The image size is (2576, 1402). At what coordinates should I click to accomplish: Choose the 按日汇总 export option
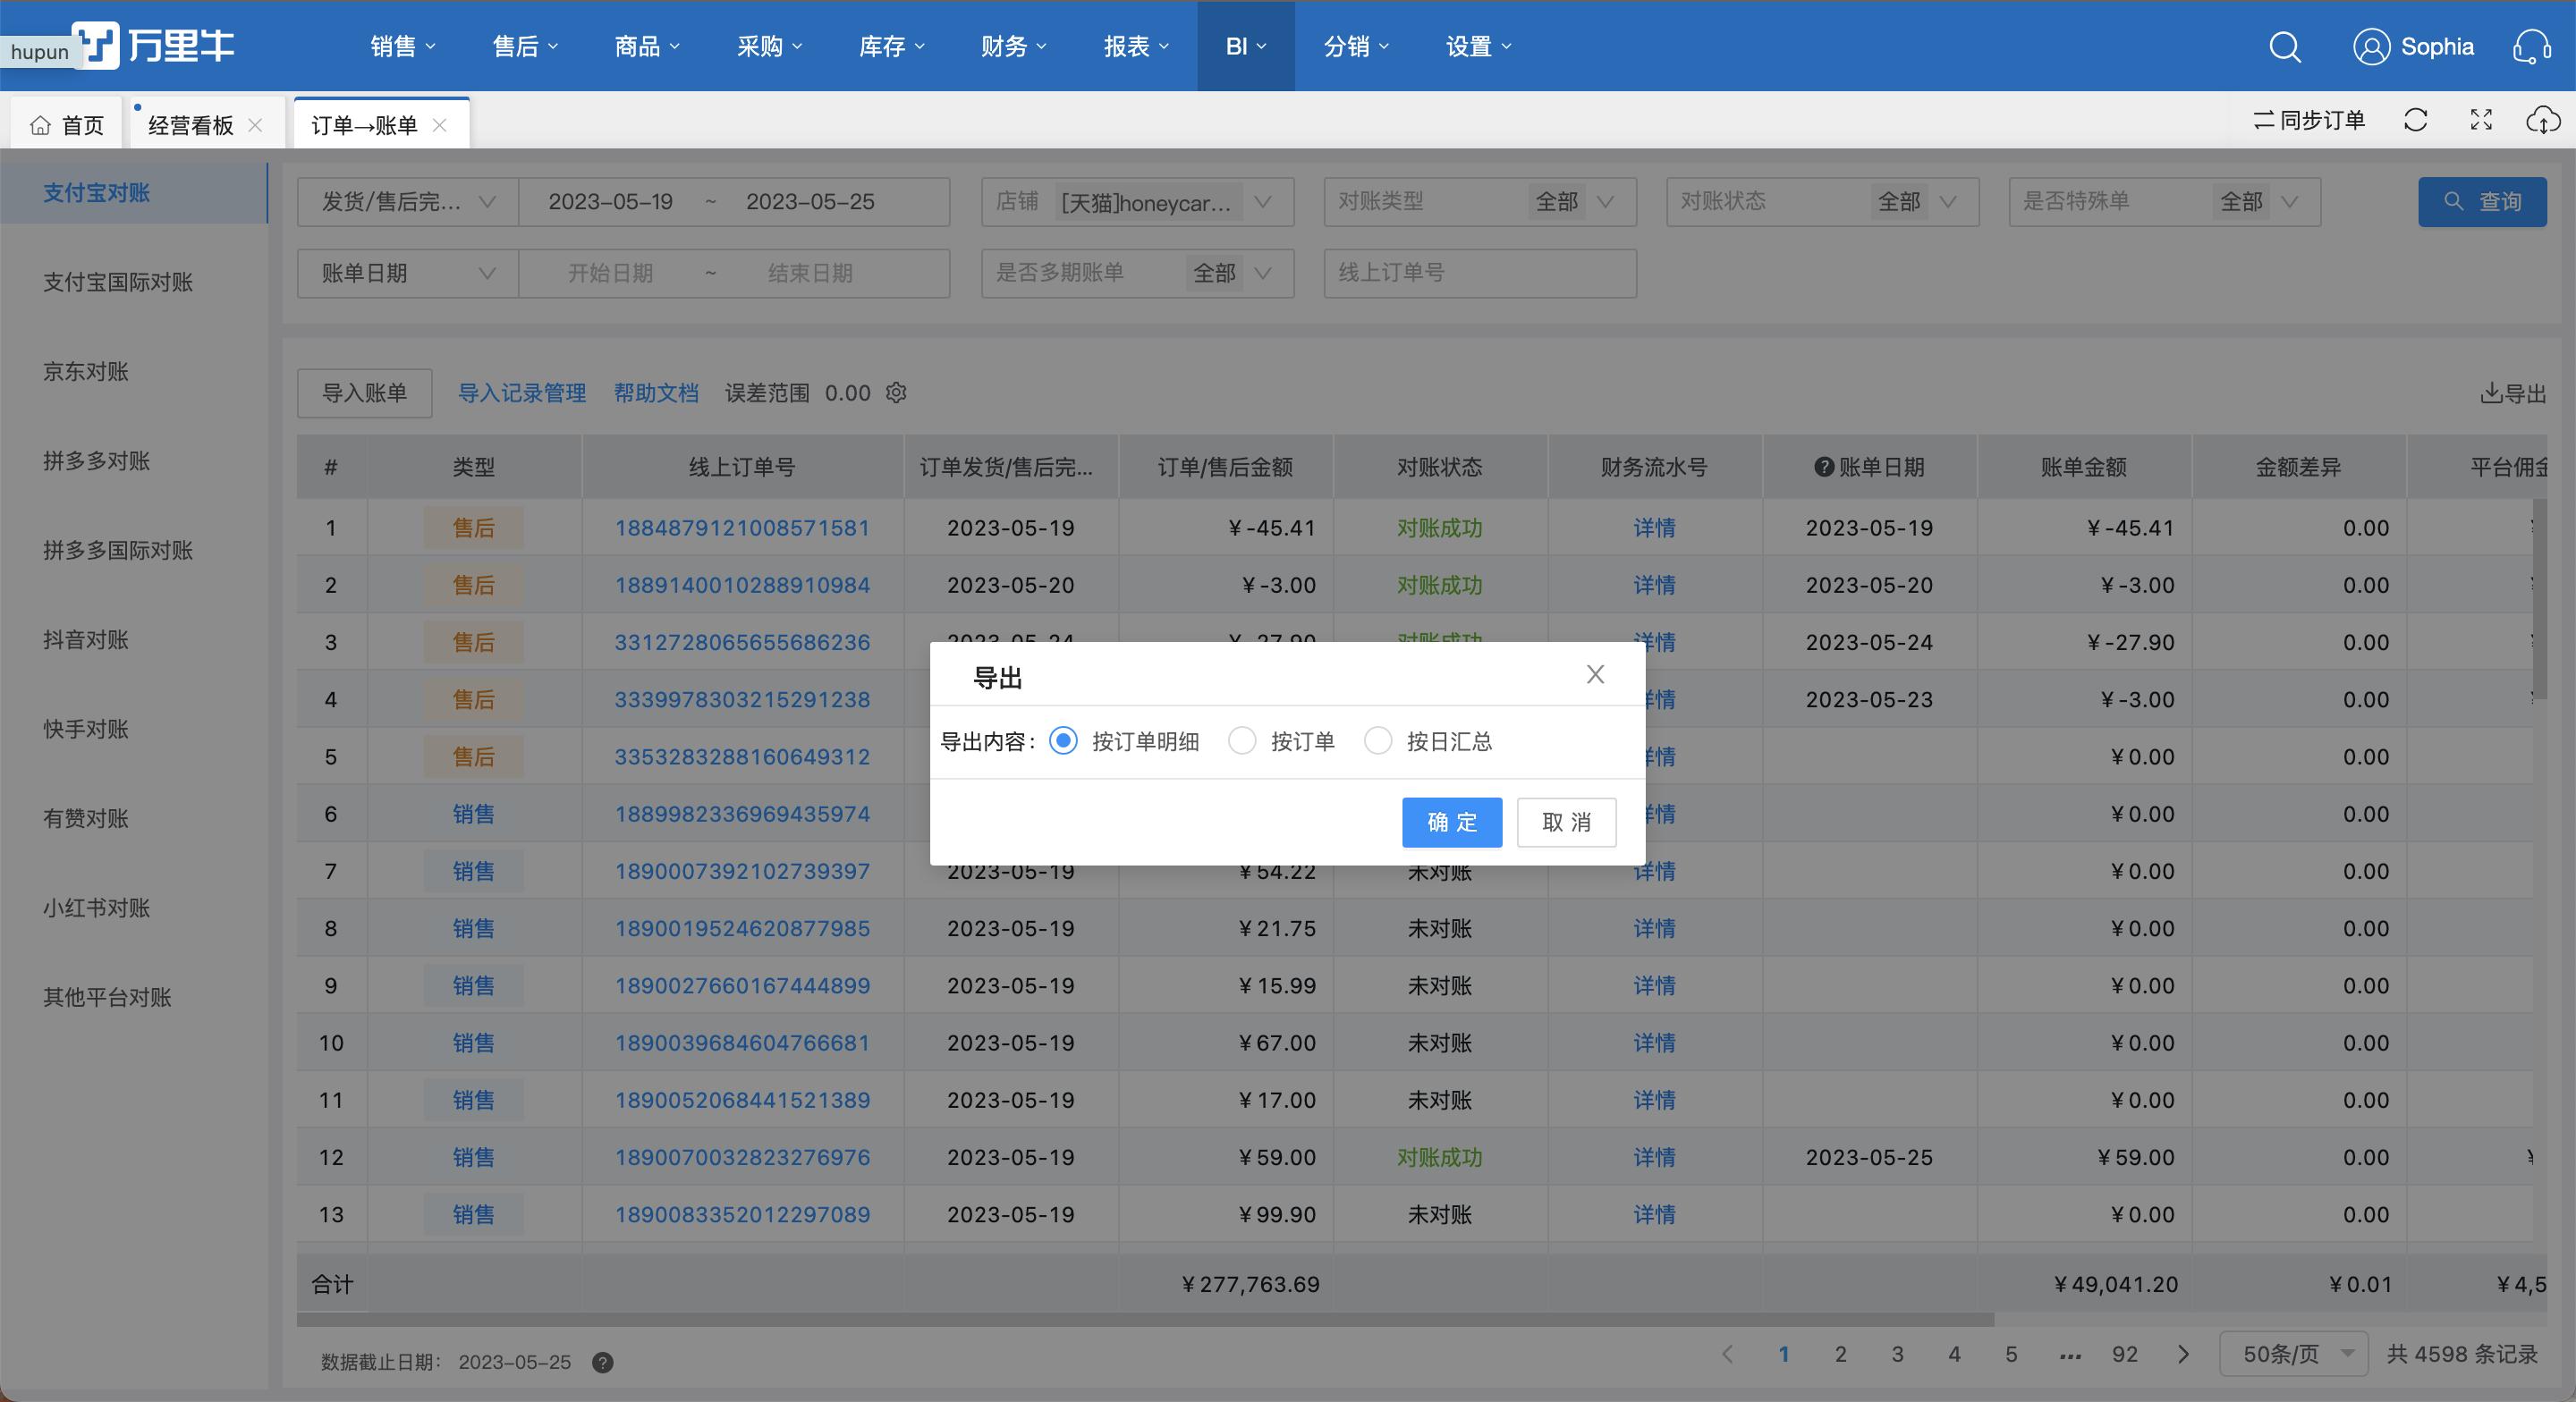(x=1378, y=741)
